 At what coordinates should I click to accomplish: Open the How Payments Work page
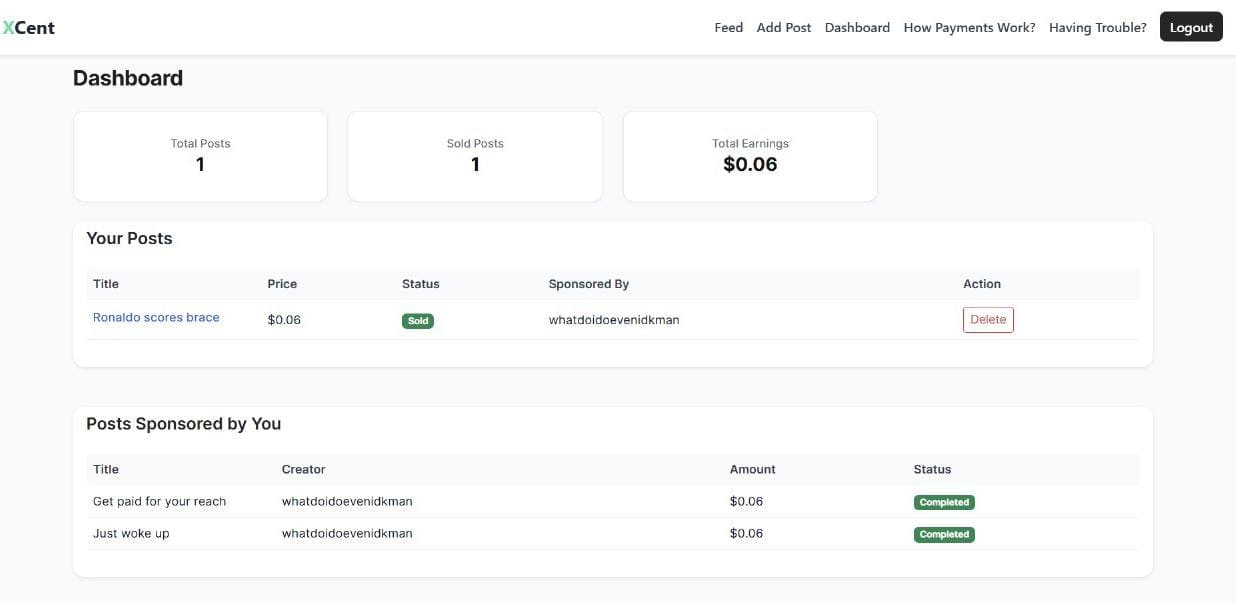click(968, 27)
